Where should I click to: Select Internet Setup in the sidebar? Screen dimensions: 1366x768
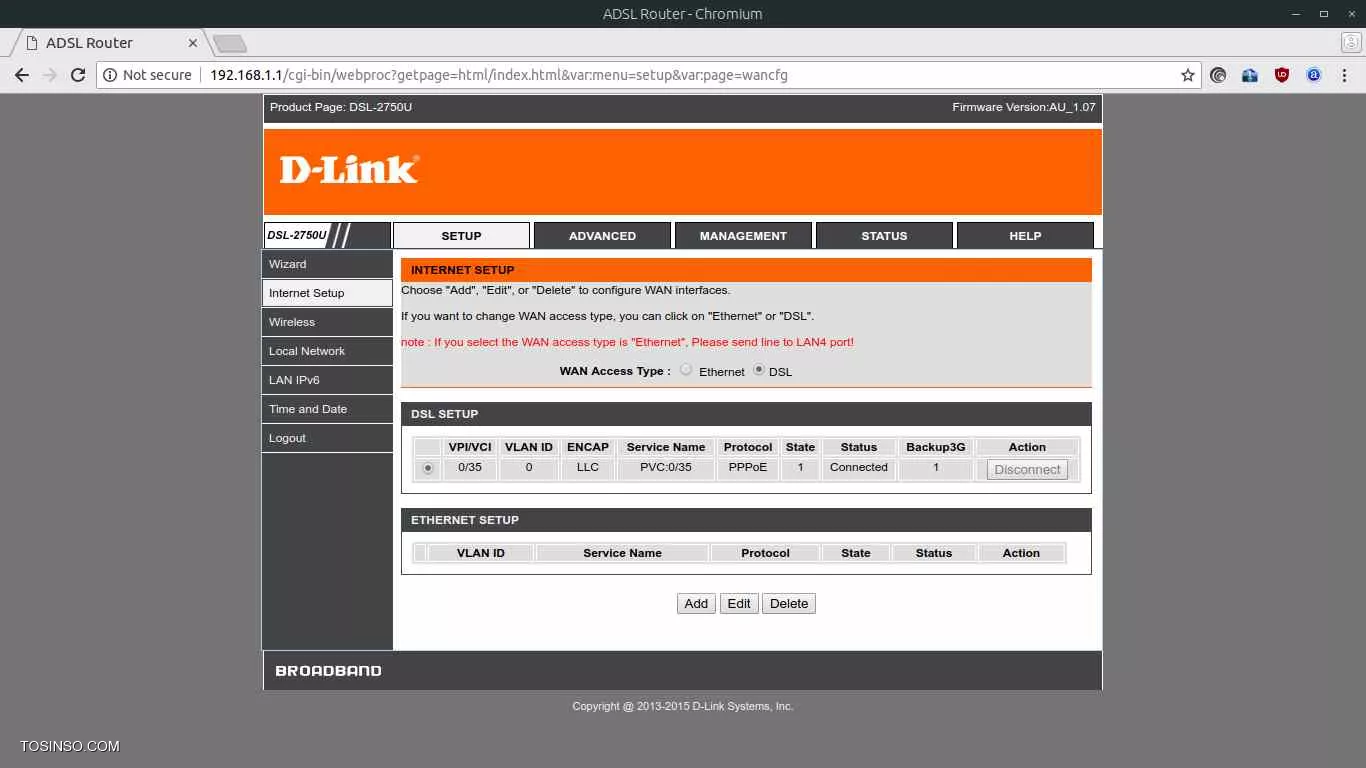pos(327,293)
